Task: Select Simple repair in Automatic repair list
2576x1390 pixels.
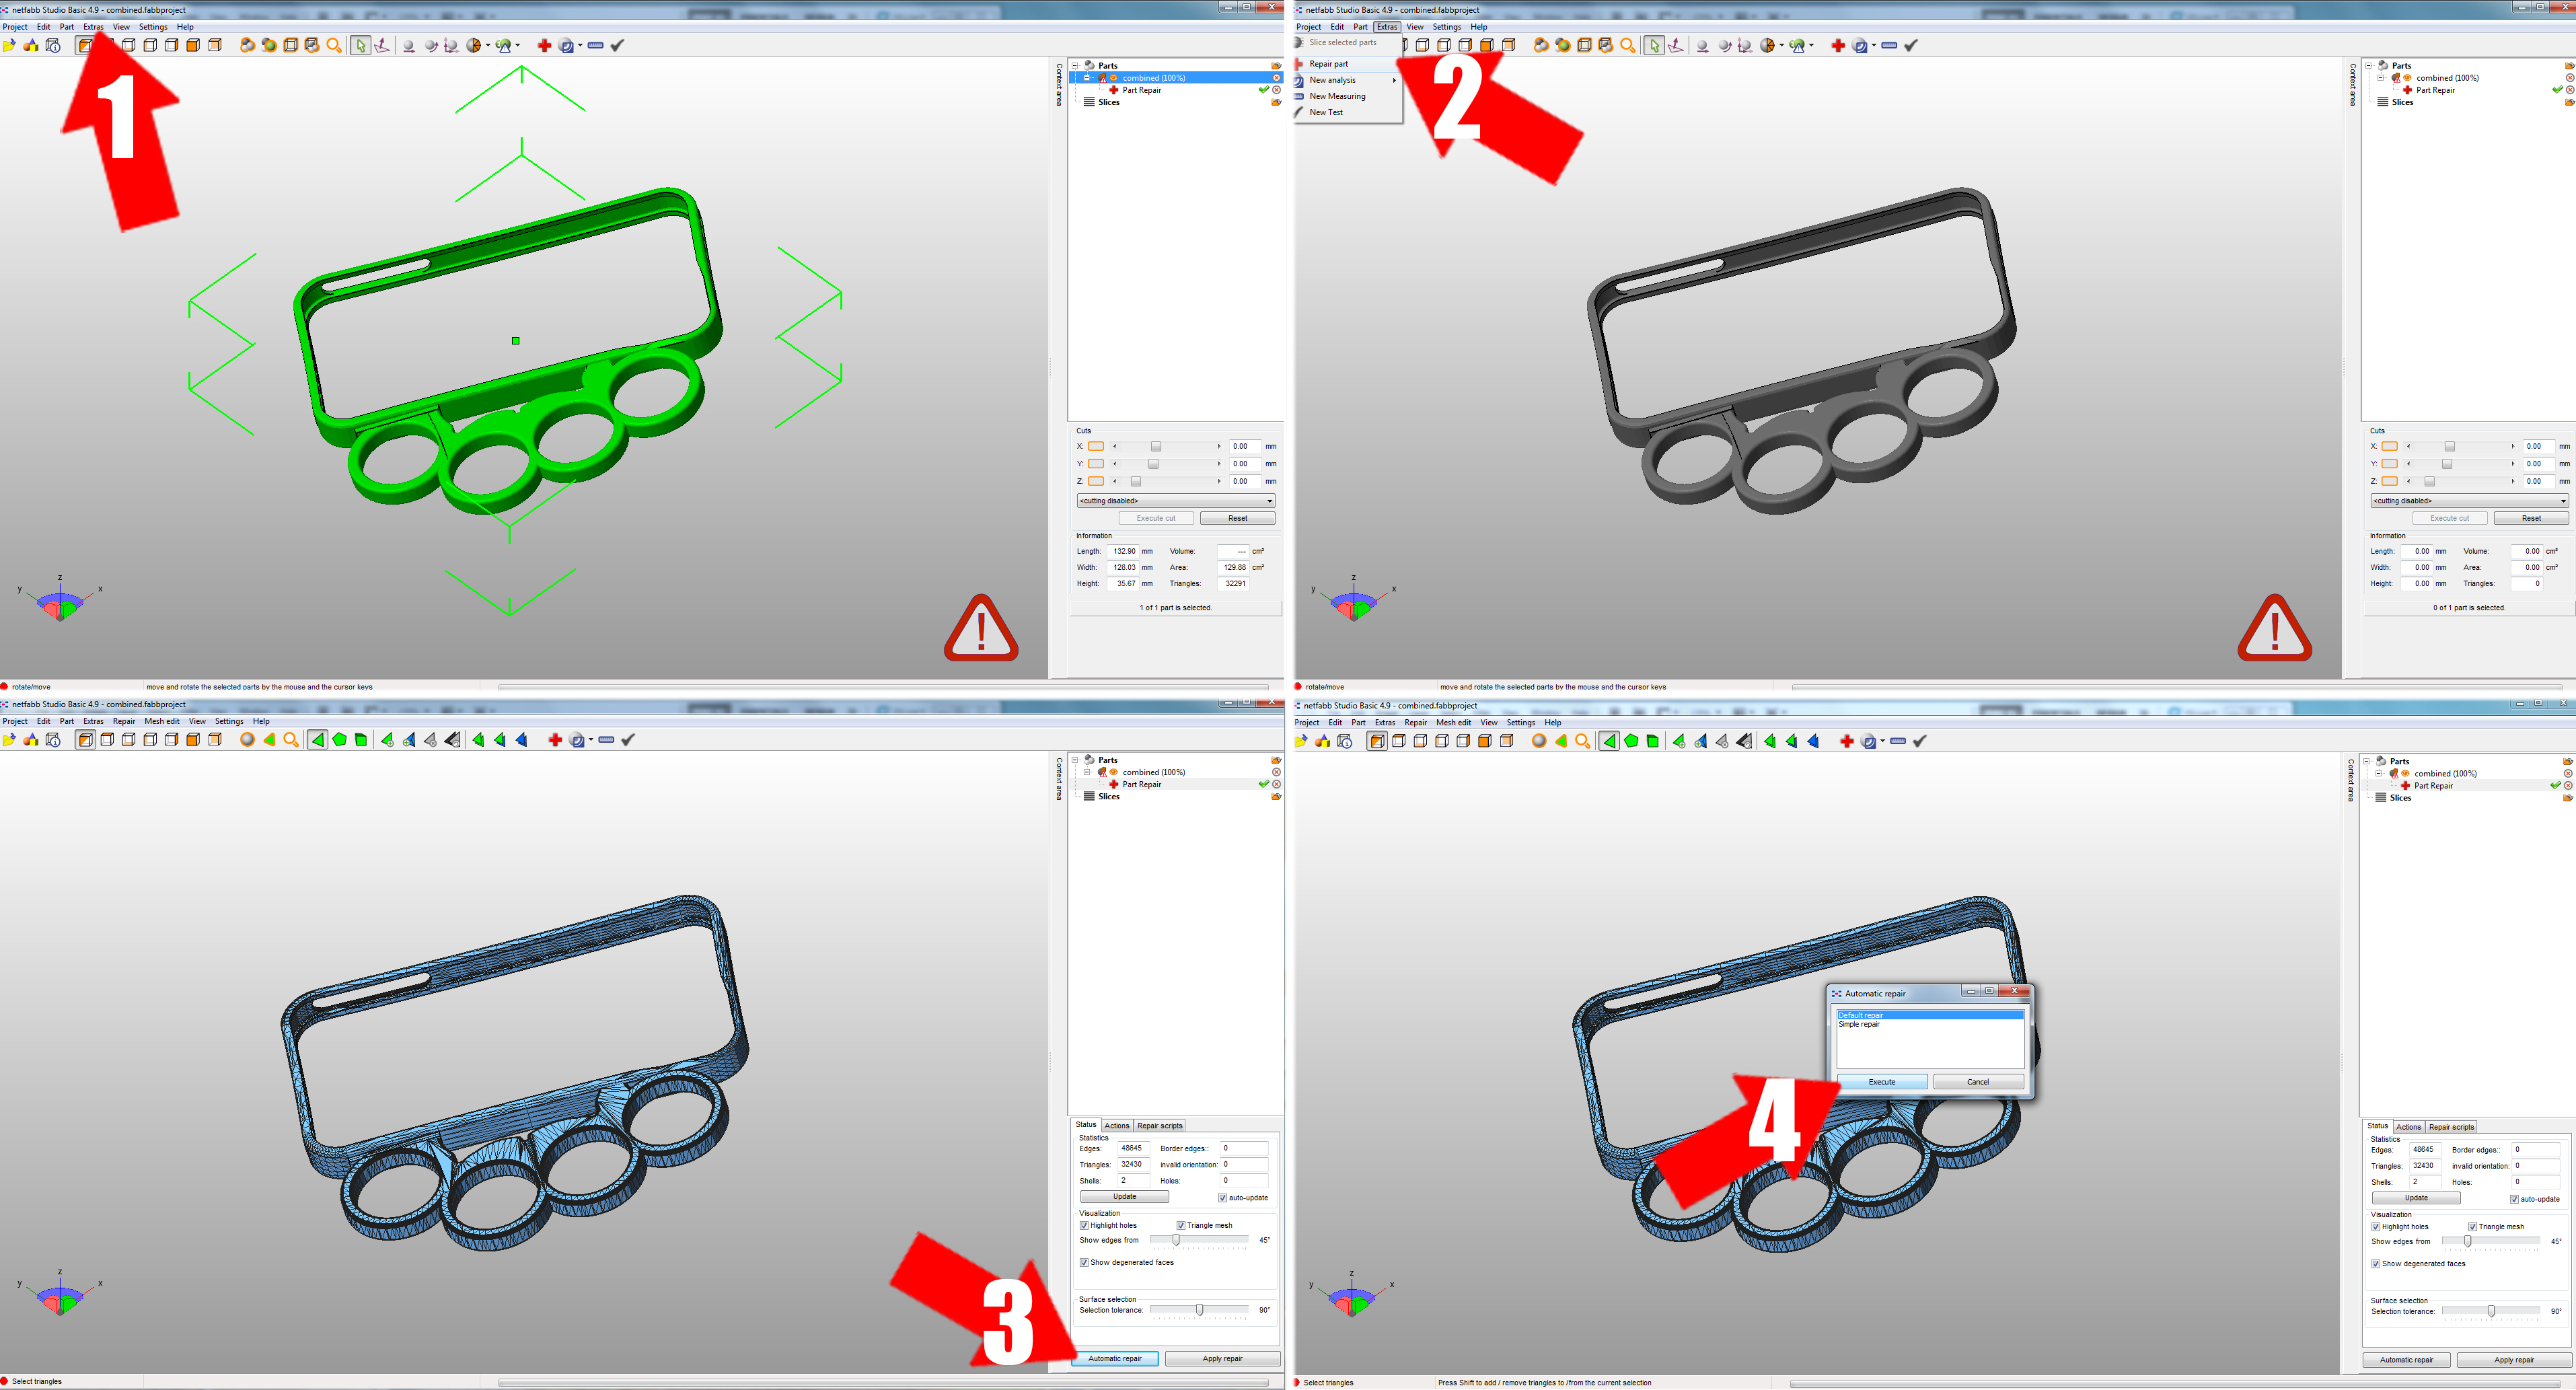Action: [1859, 1024]
